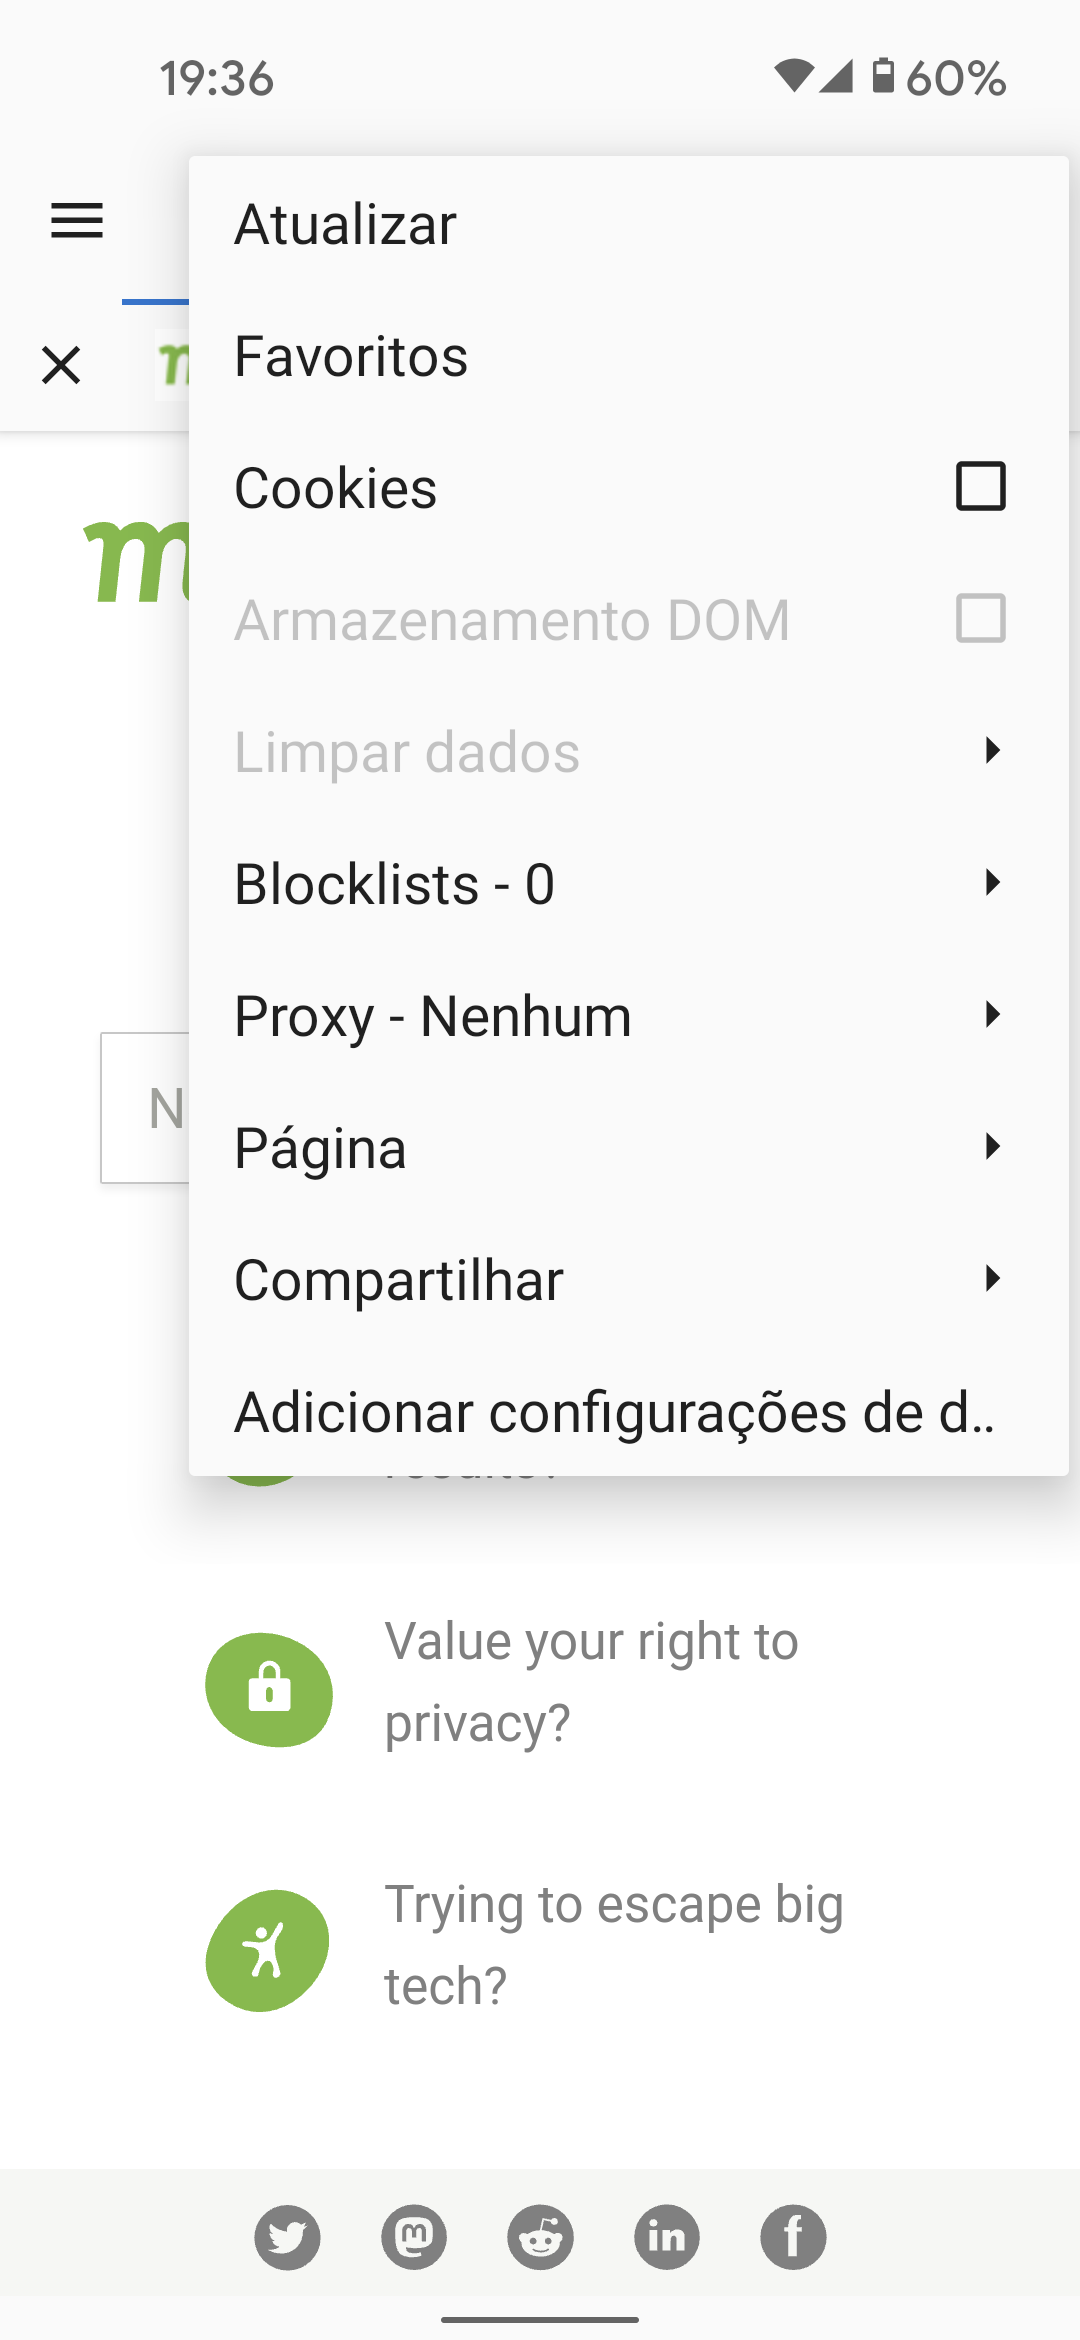Tap the green padlock privacy icon
The height and width of the screenshot is (2340, 1080).
click(x=269, y=1689)
